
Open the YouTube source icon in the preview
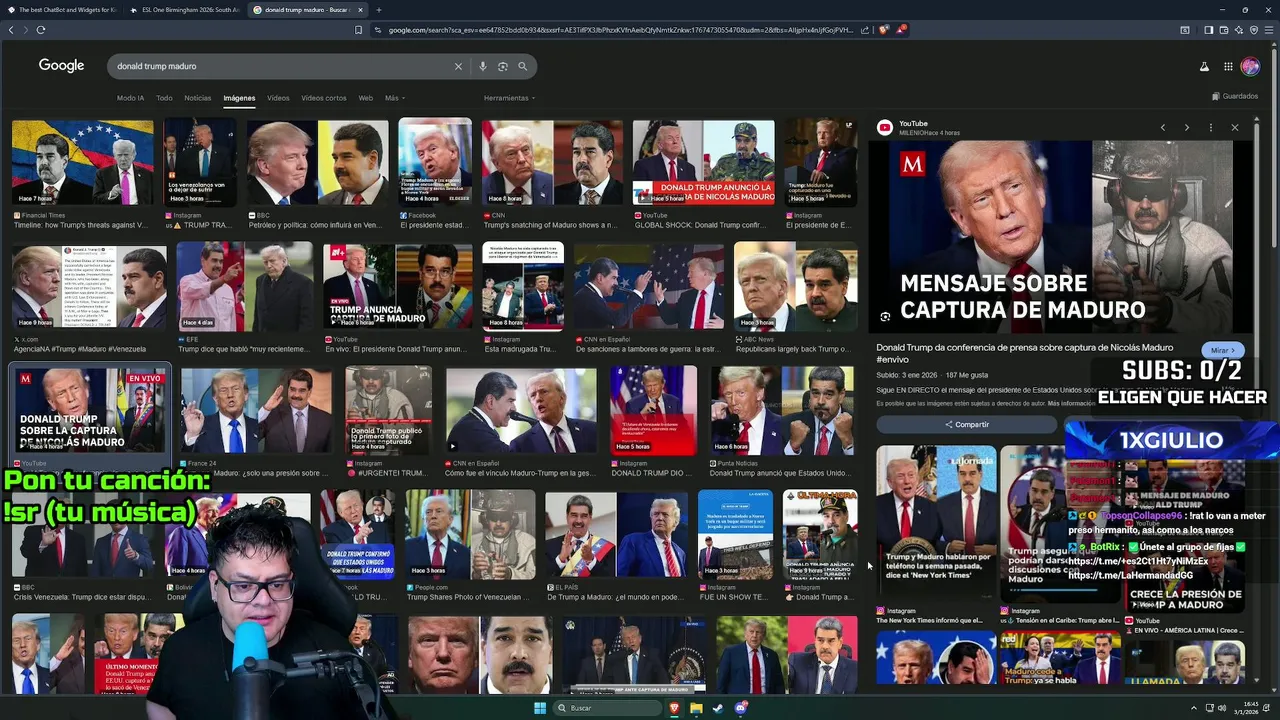click(885, 127)
